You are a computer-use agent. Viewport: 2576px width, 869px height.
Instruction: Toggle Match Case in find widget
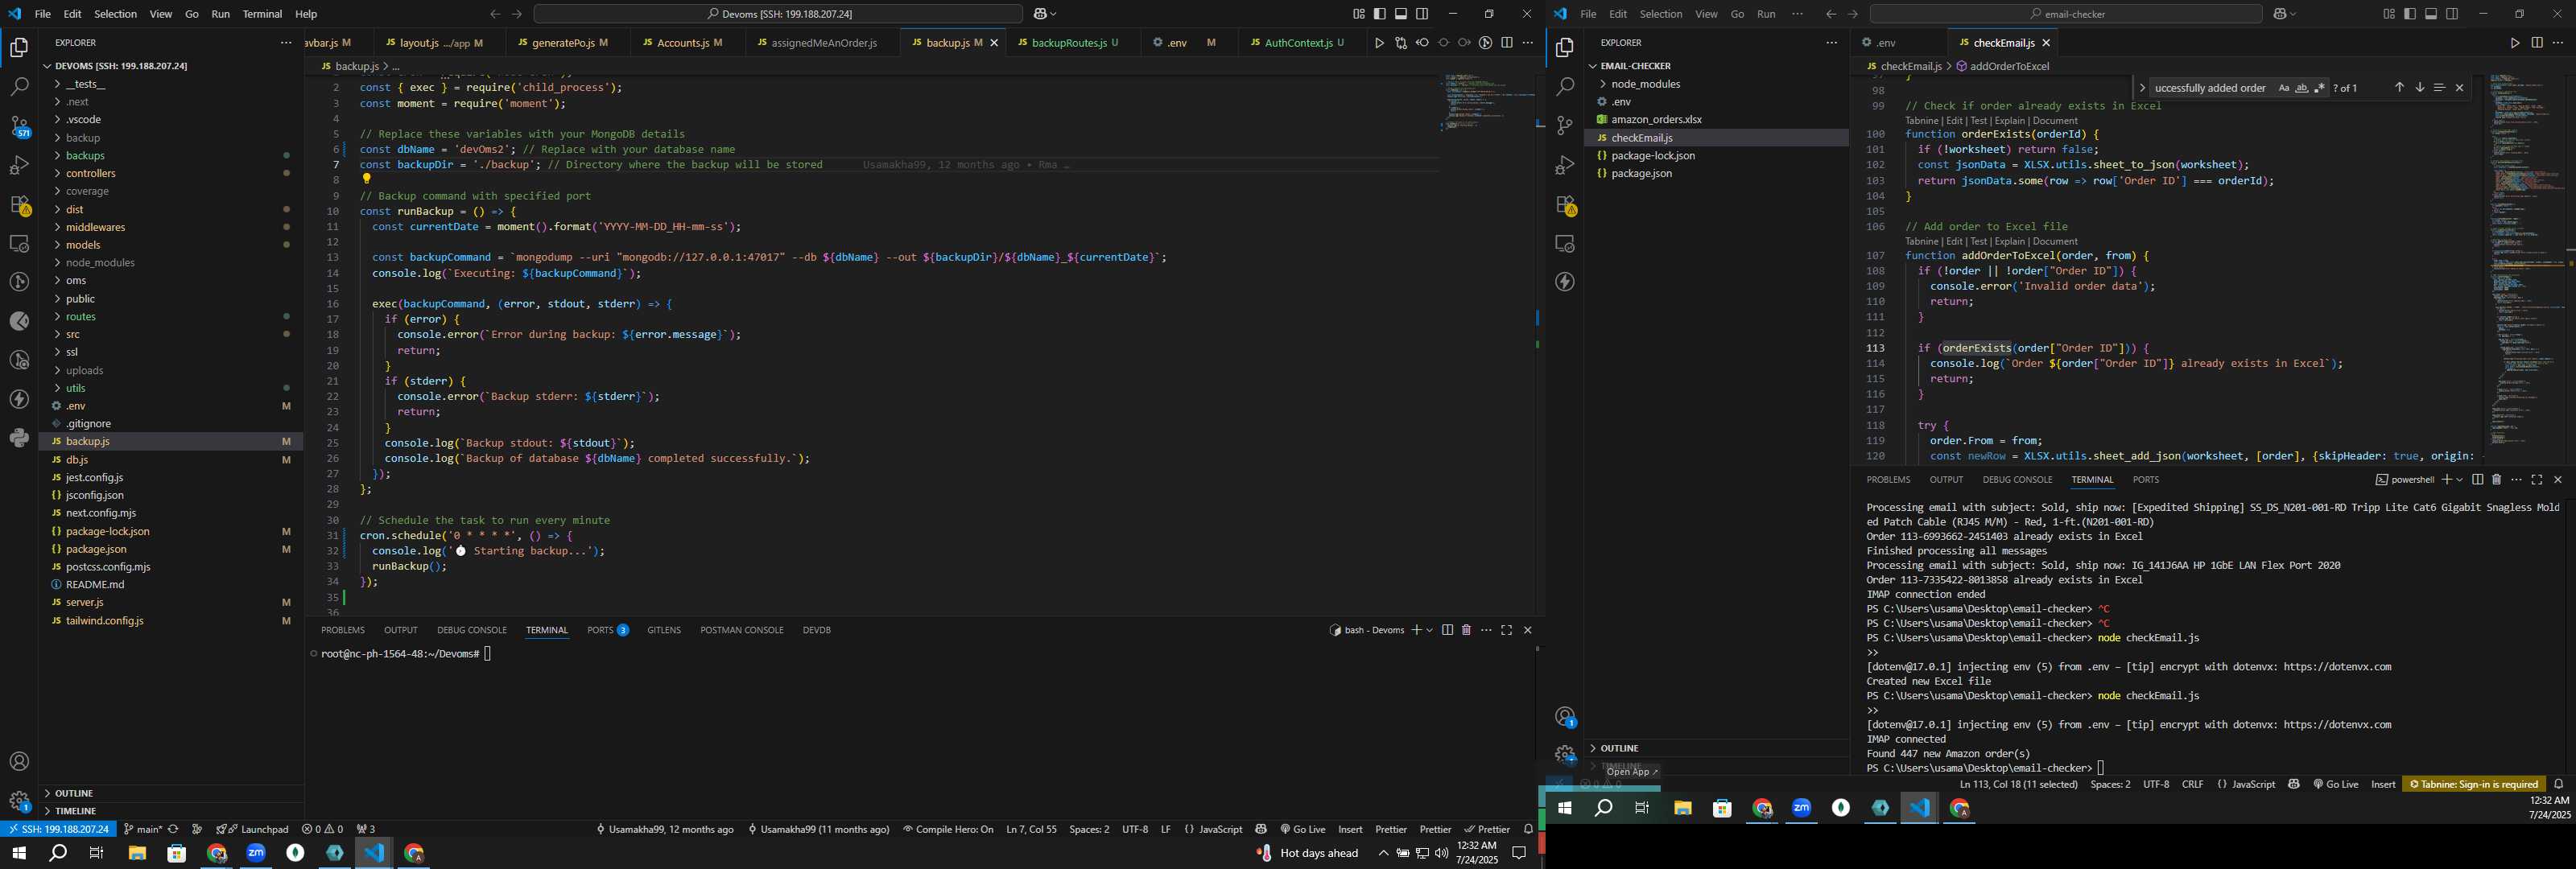2283,88
